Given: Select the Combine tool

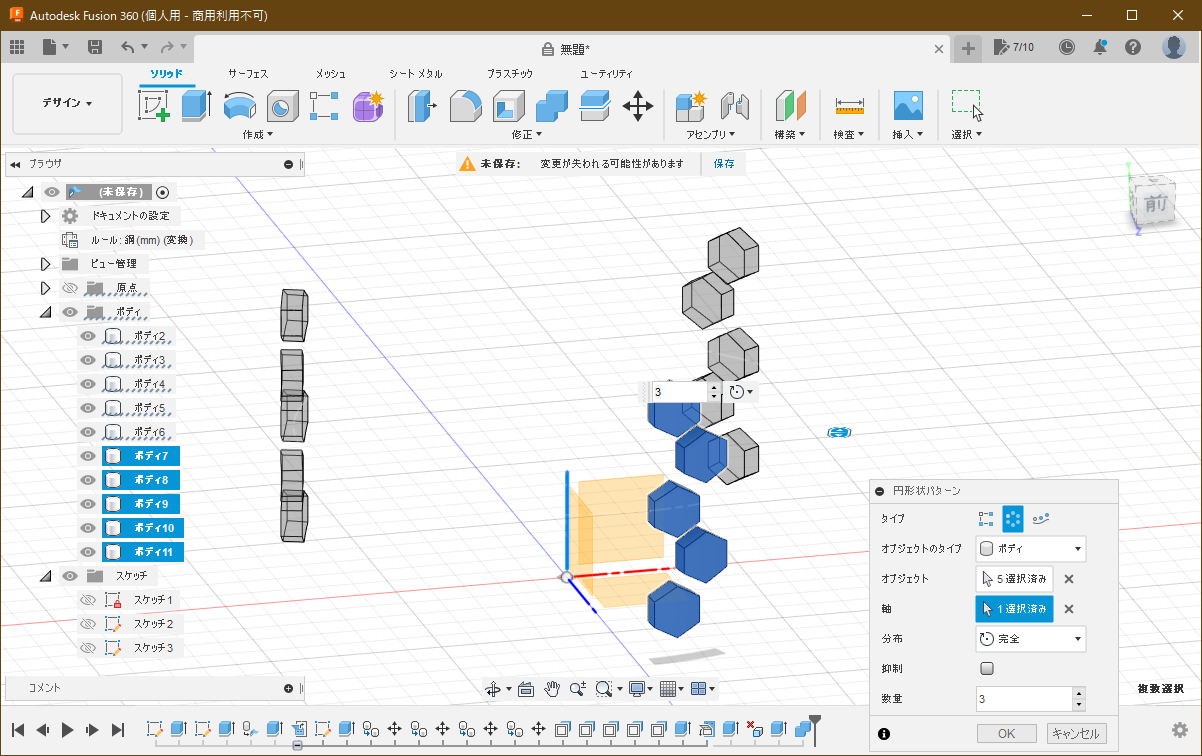Looking at the screenshot, I should point(552,105).
